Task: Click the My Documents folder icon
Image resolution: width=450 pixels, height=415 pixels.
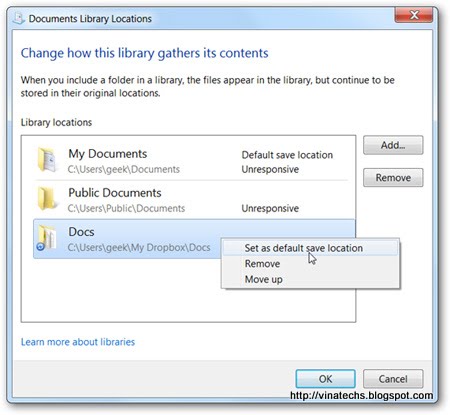Action: 47,160
